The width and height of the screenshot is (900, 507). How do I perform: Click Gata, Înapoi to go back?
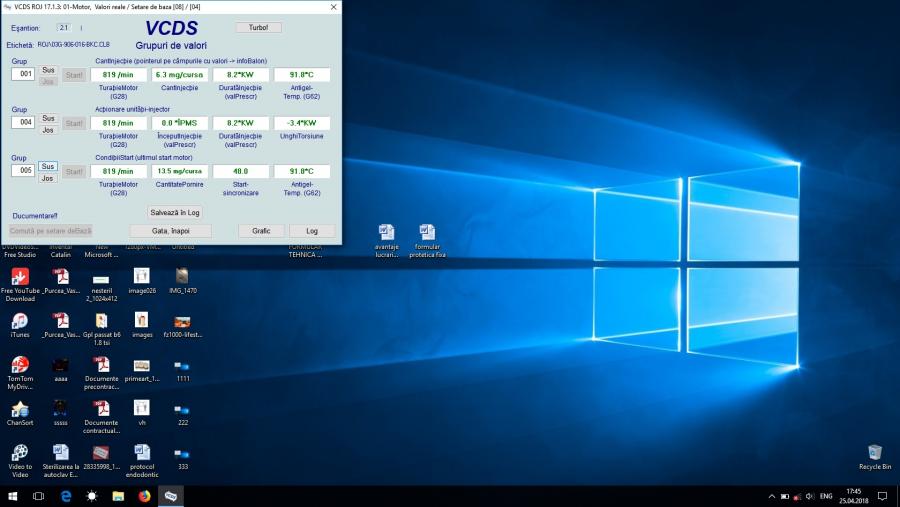(170, 230)
